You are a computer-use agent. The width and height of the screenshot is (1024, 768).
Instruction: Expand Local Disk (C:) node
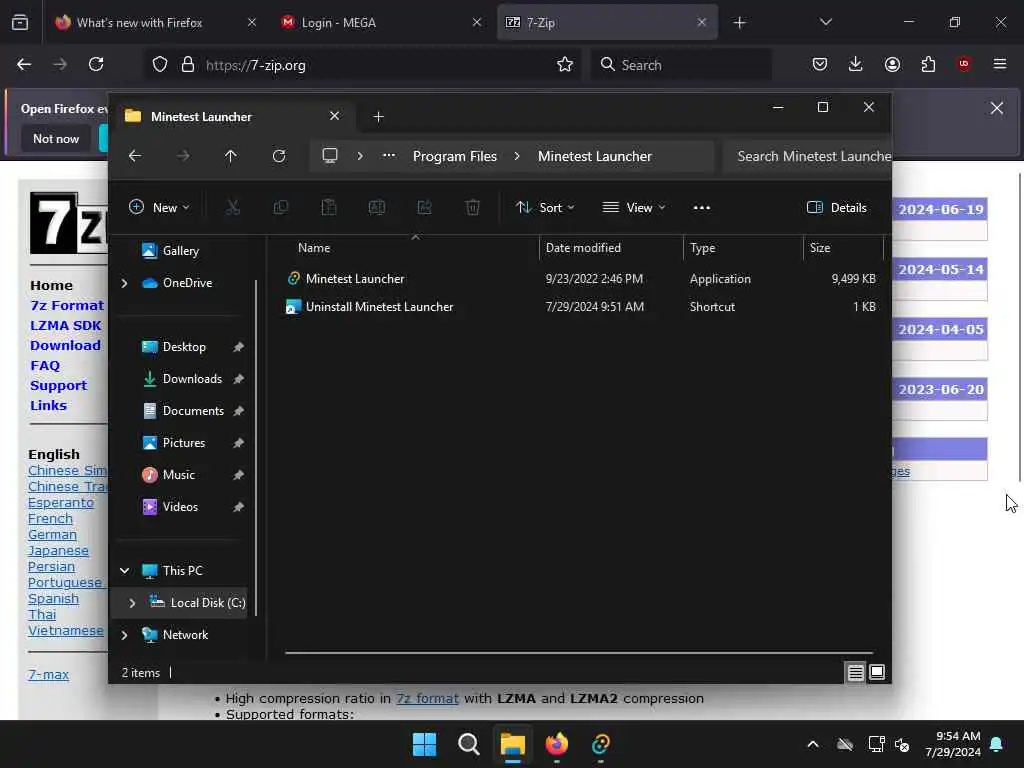pyautogui.click(x=132, y=603)
